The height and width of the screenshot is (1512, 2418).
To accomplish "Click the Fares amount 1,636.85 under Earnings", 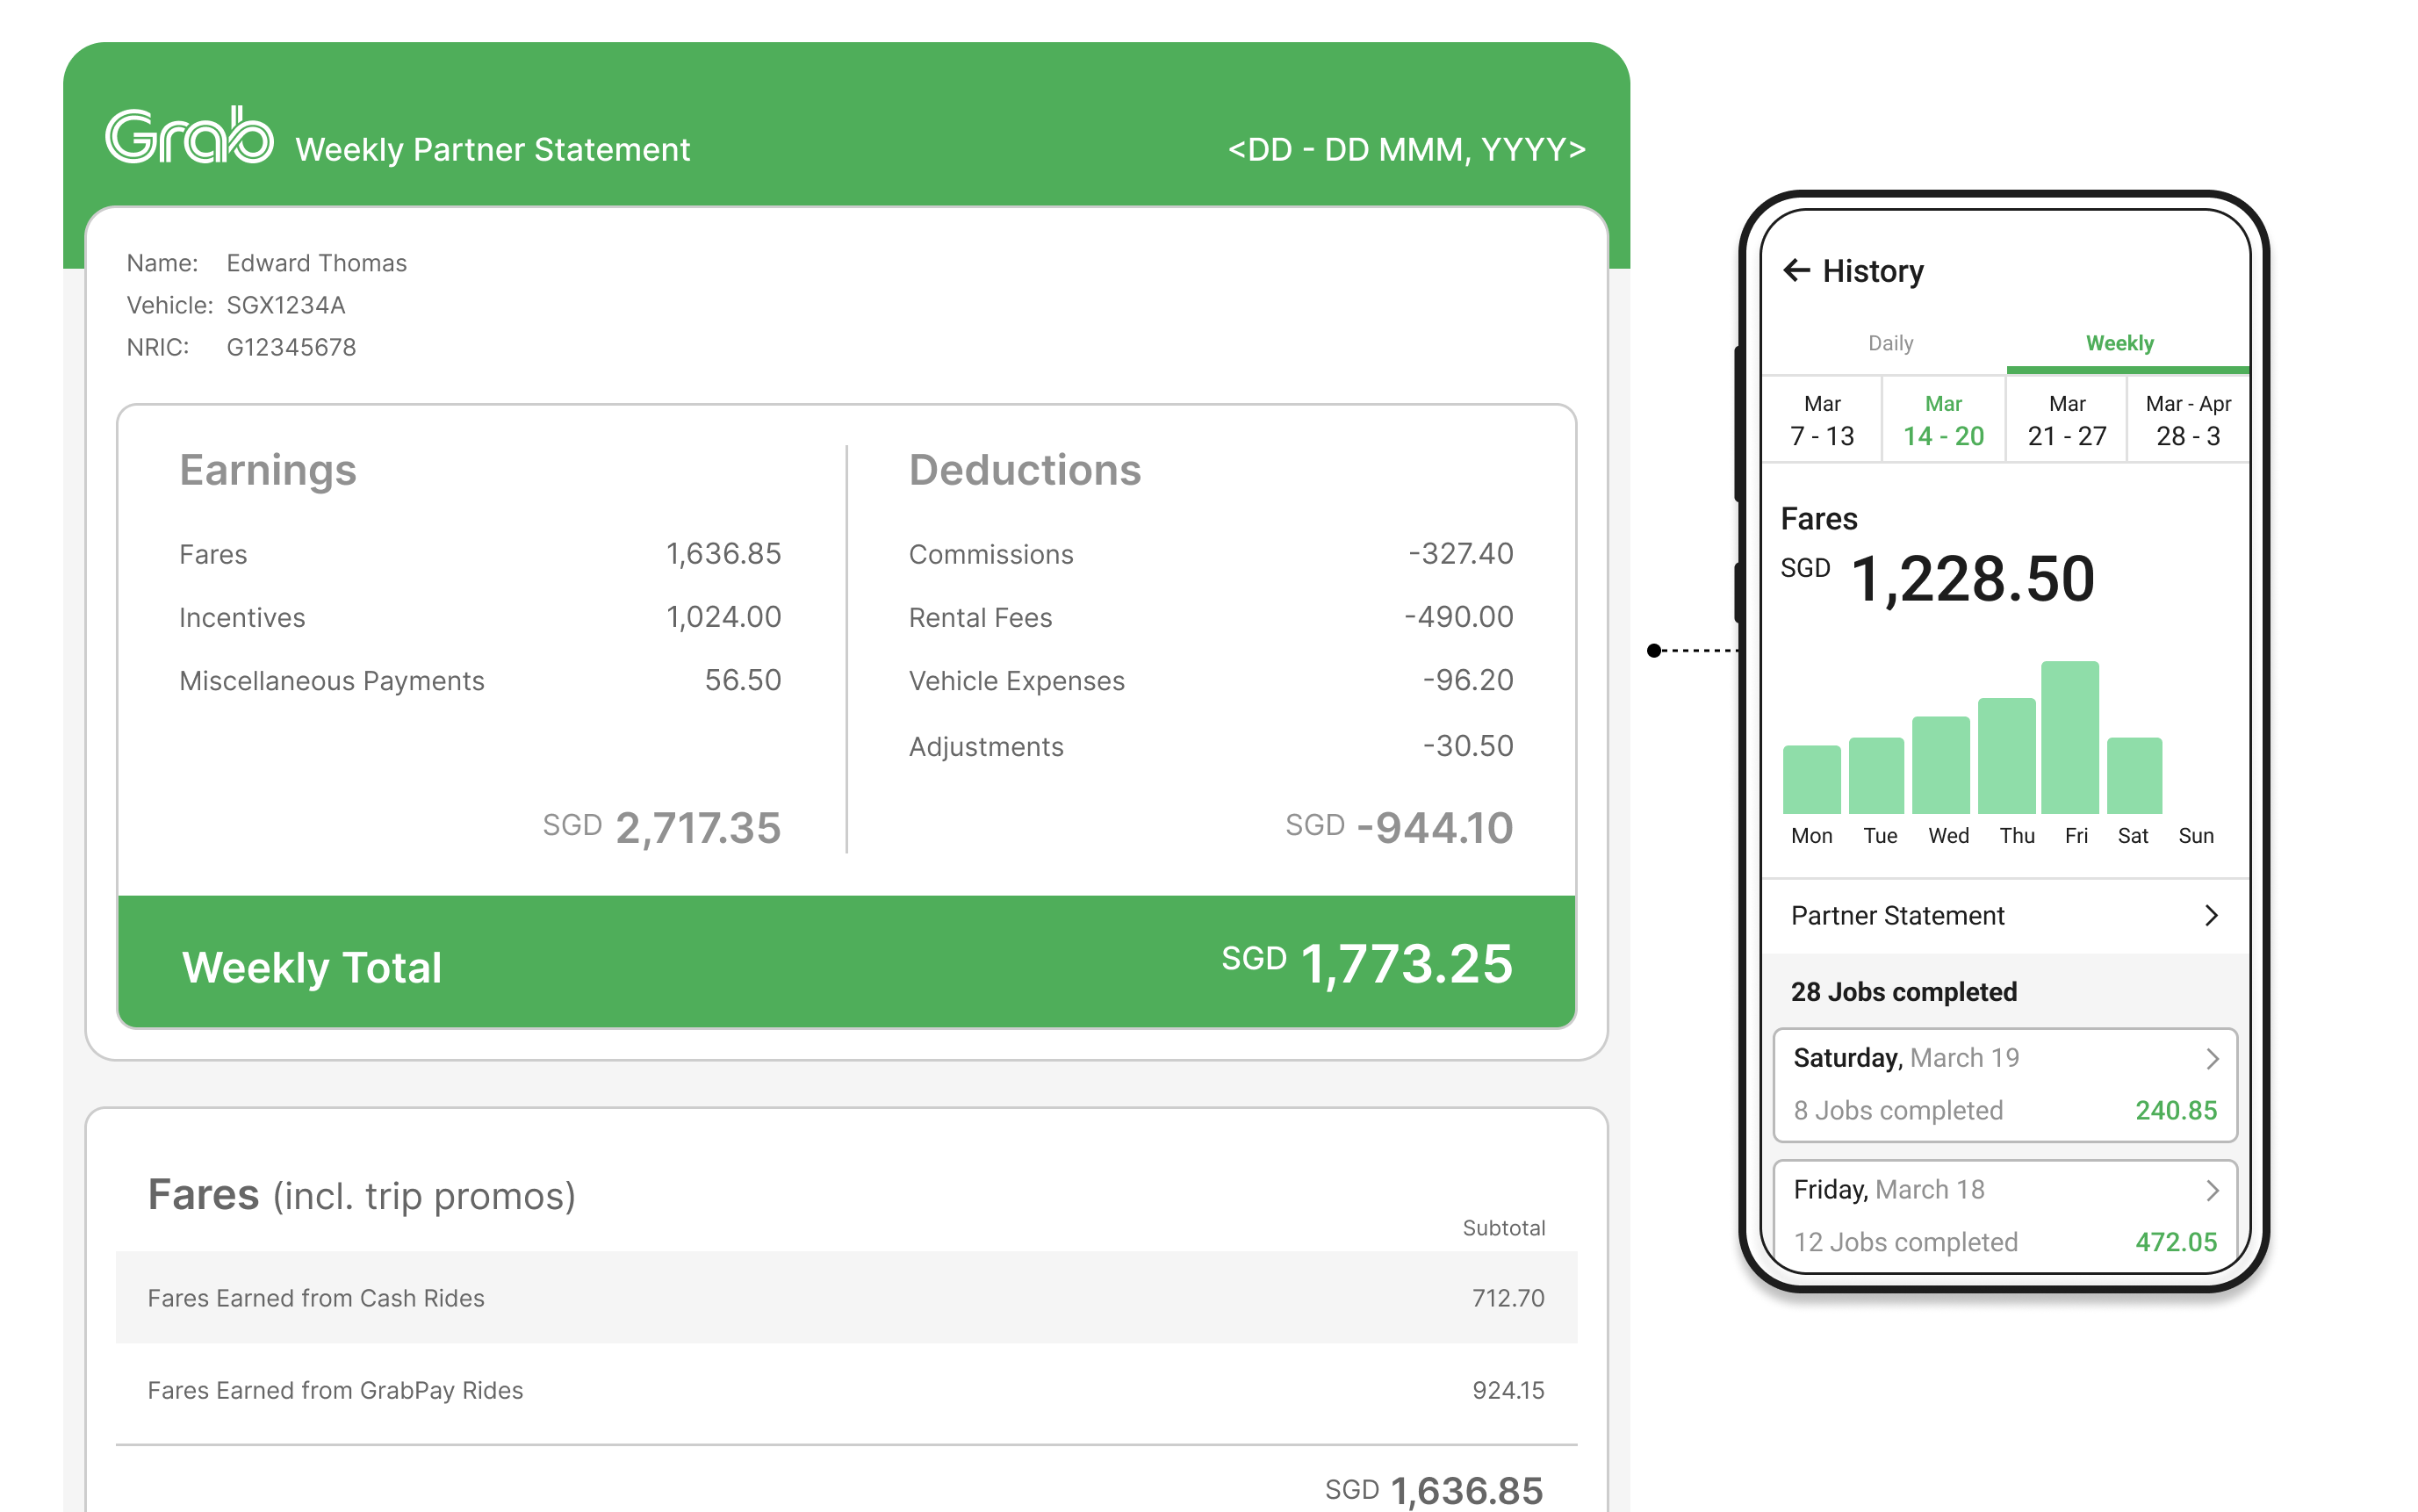I will coord(724,554).
